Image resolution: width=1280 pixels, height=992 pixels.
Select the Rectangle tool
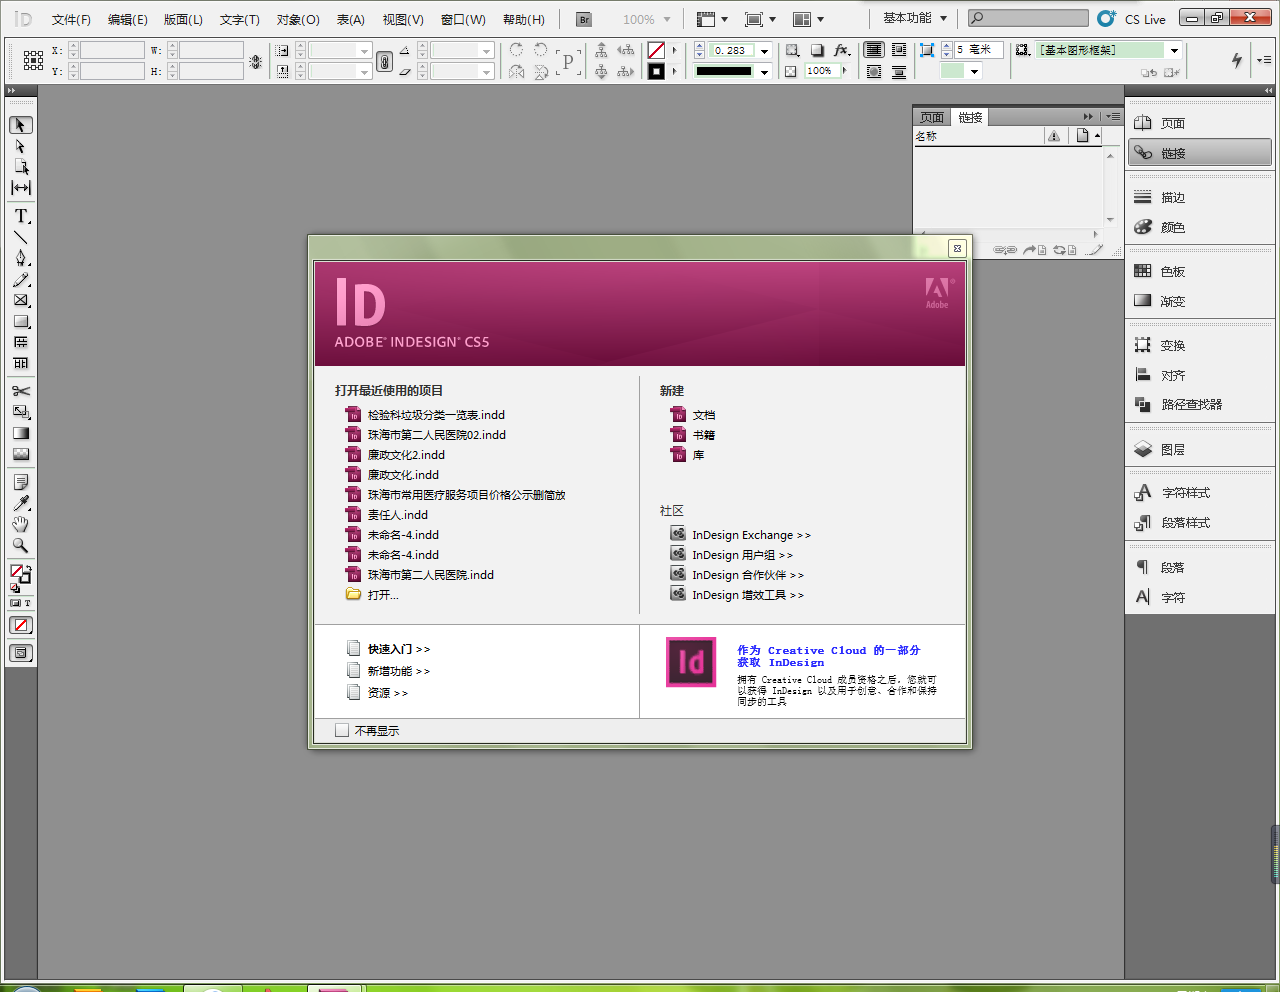[21, 321]
